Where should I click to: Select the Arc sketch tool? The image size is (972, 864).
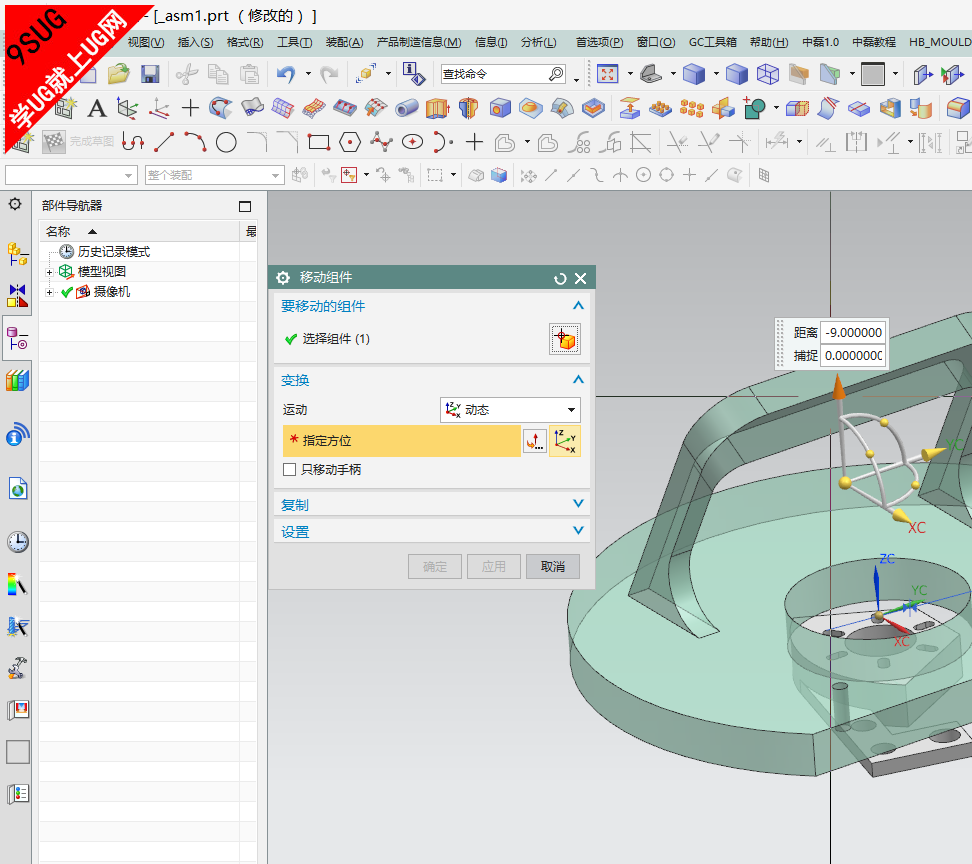click(x=195, y=142)
